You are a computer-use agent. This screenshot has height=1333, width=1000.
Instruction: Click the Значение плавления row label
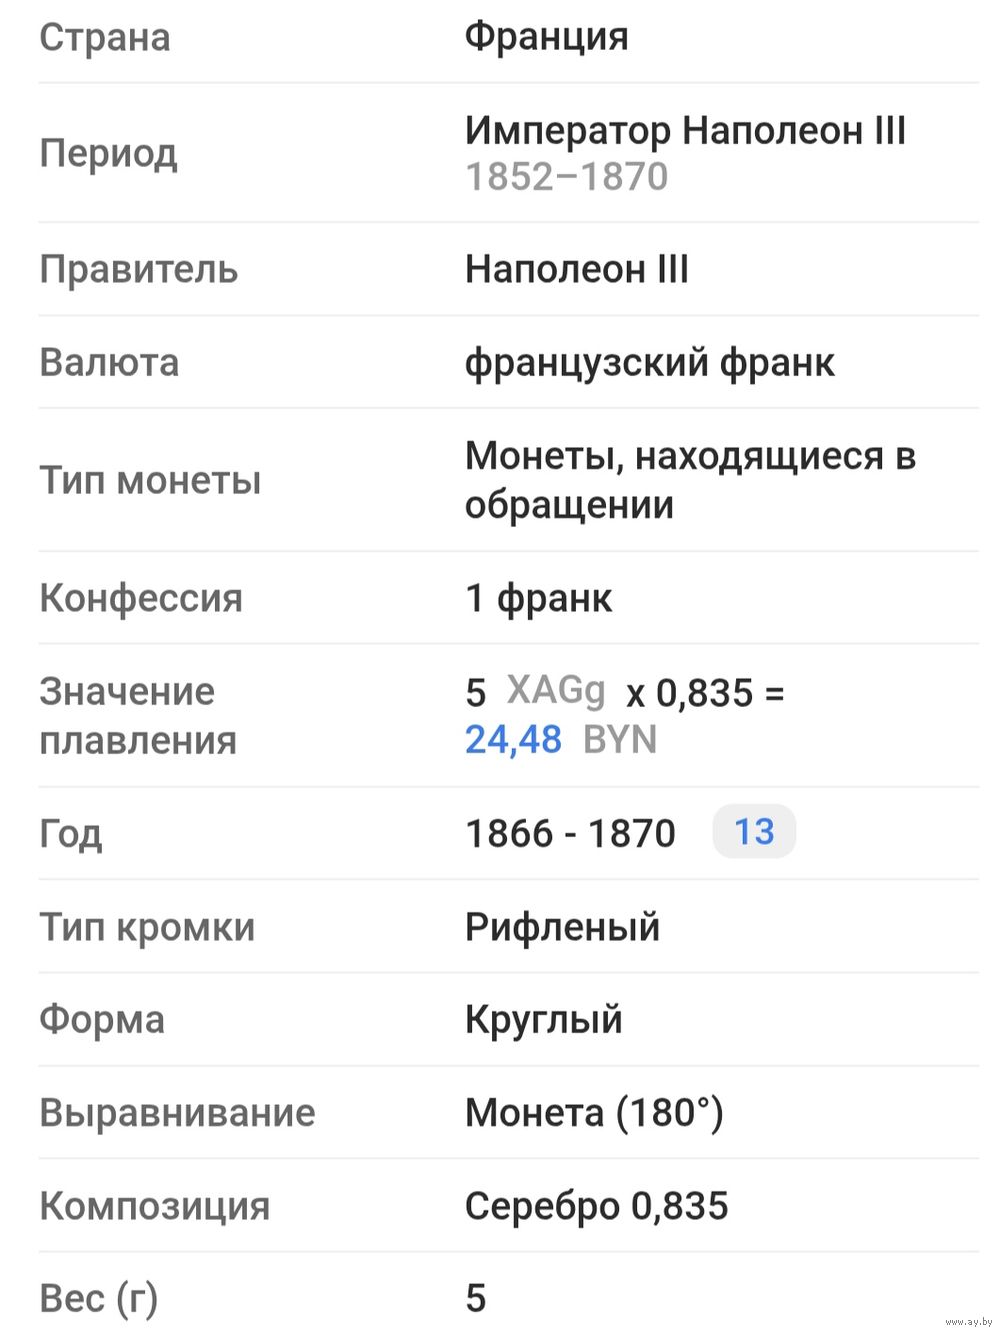tap(138, 716)
